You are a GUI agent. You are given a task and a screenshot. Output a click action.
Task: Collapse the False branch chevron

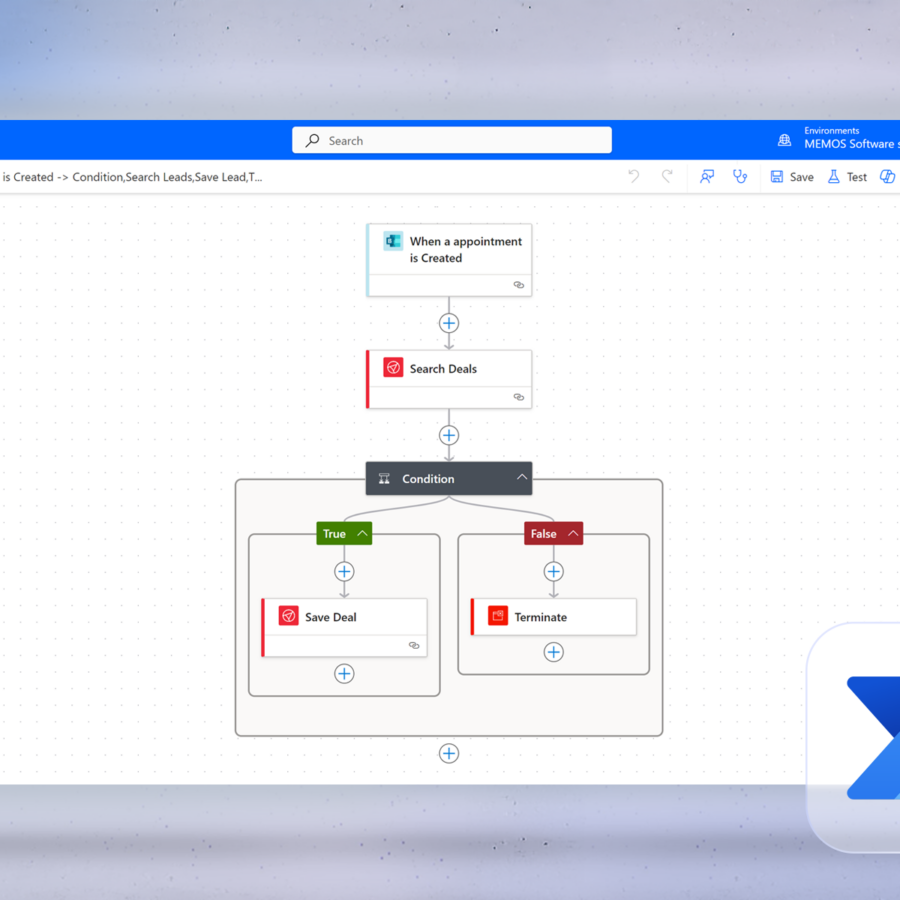point(573,533)
